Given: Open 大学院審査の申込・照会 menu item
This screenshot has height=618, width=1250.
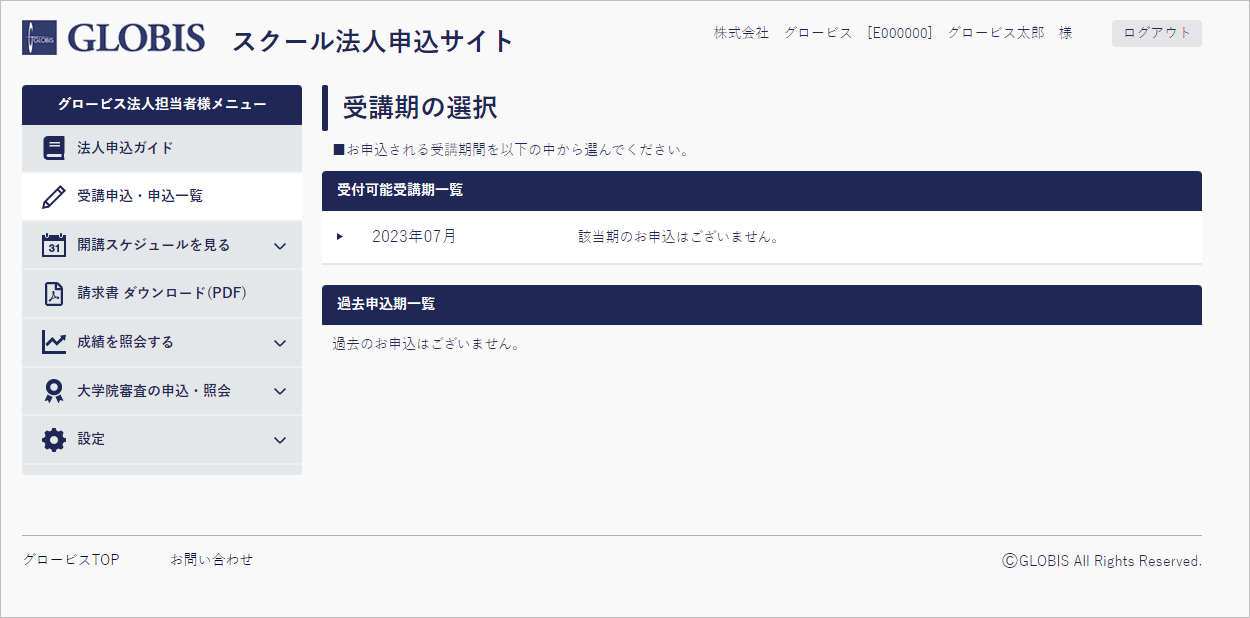Looking at the screenshot, I should click(162, 391).
